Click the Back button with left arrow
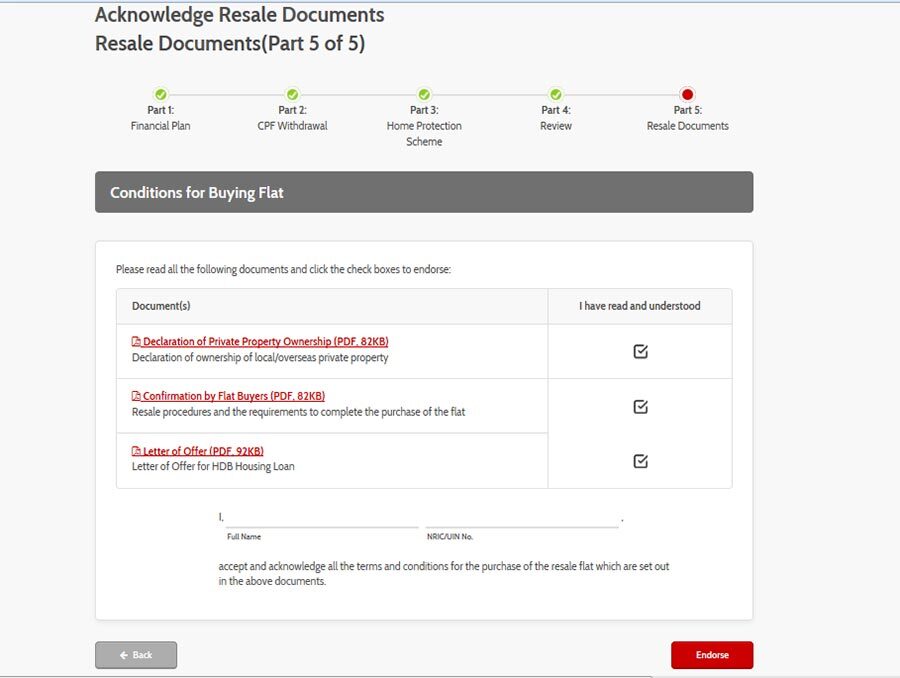 click(136, 655)
